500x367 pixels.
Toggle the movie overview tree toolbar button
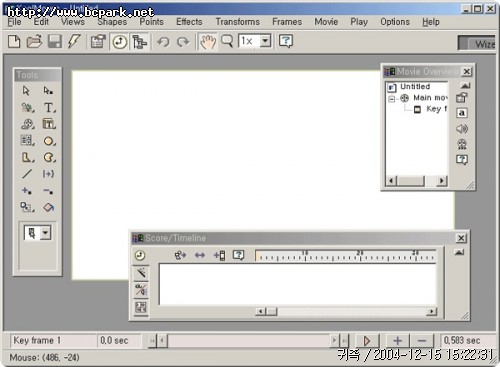point(139,42)
